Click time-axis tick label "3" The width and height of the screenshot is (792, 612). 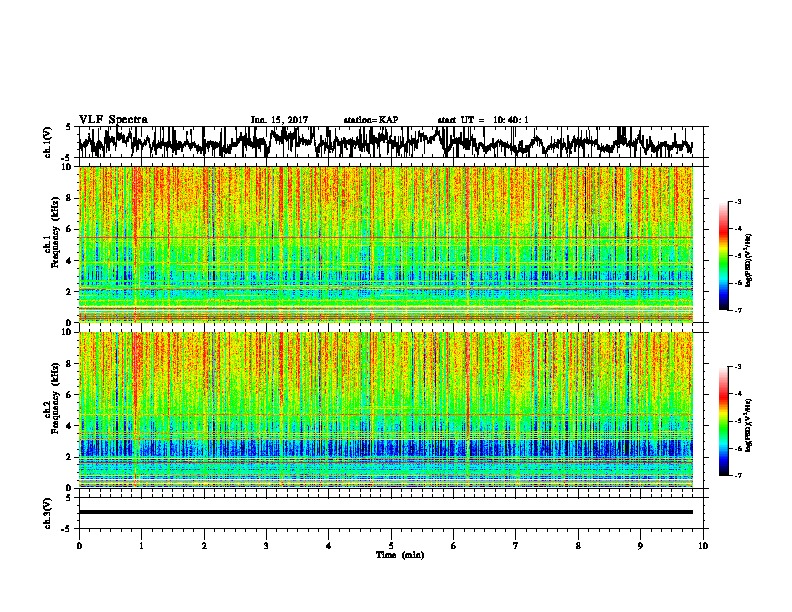point(266,546)
